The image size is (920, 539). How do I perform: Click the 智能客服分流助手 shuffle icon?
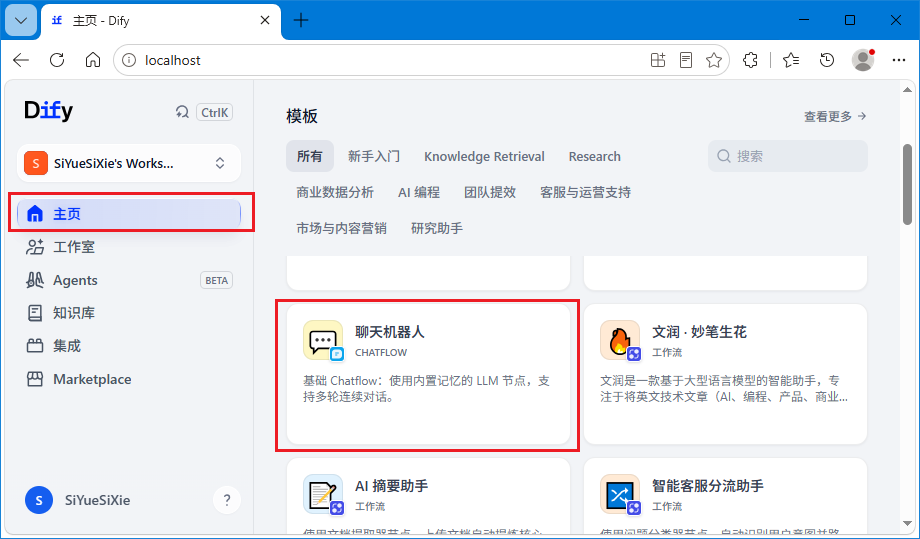coord(620,494)
